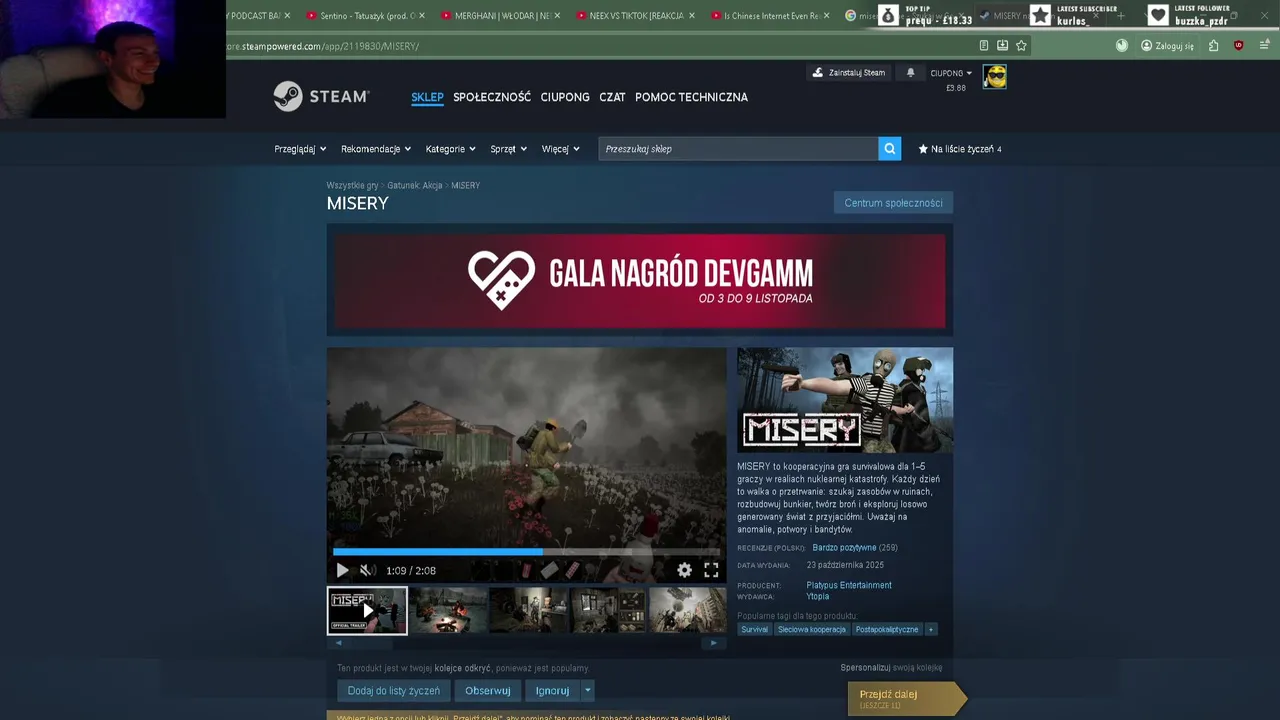The width and height of the screenshot is (1280, 720).
Task: Click the Obserwuj button
Action: 488,690
